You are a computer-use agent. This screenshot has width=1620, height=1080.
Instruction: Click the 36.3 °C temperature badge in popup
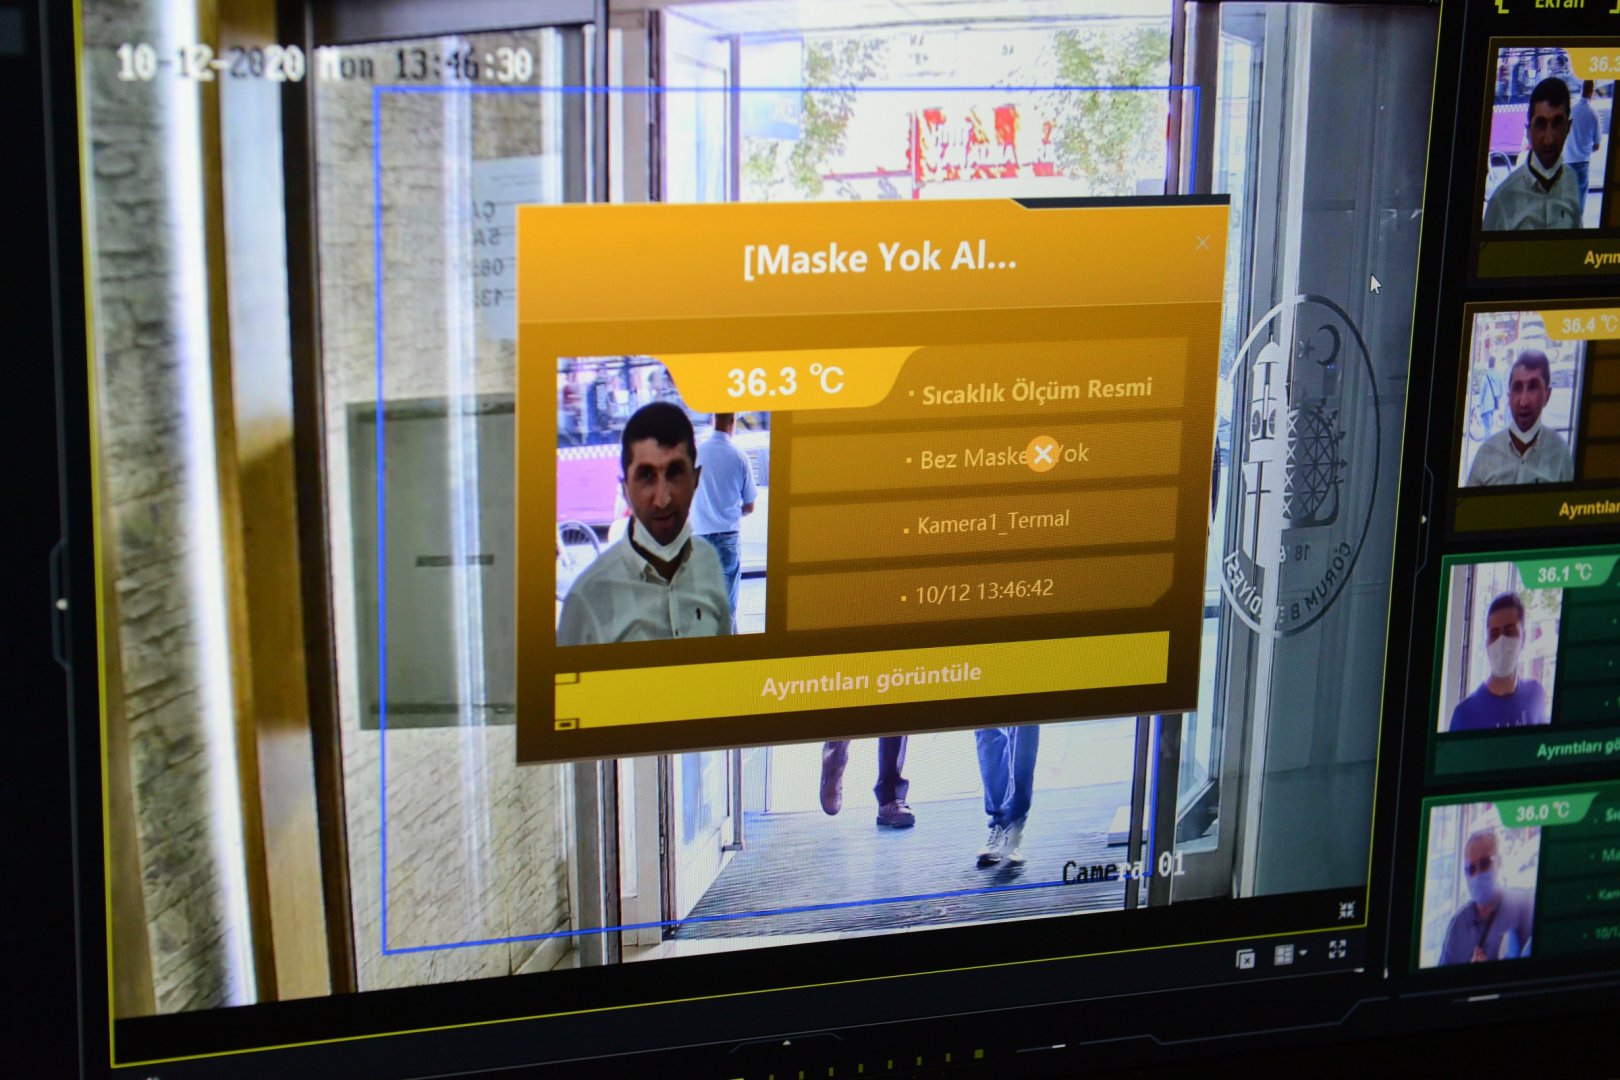pos(784,381)
